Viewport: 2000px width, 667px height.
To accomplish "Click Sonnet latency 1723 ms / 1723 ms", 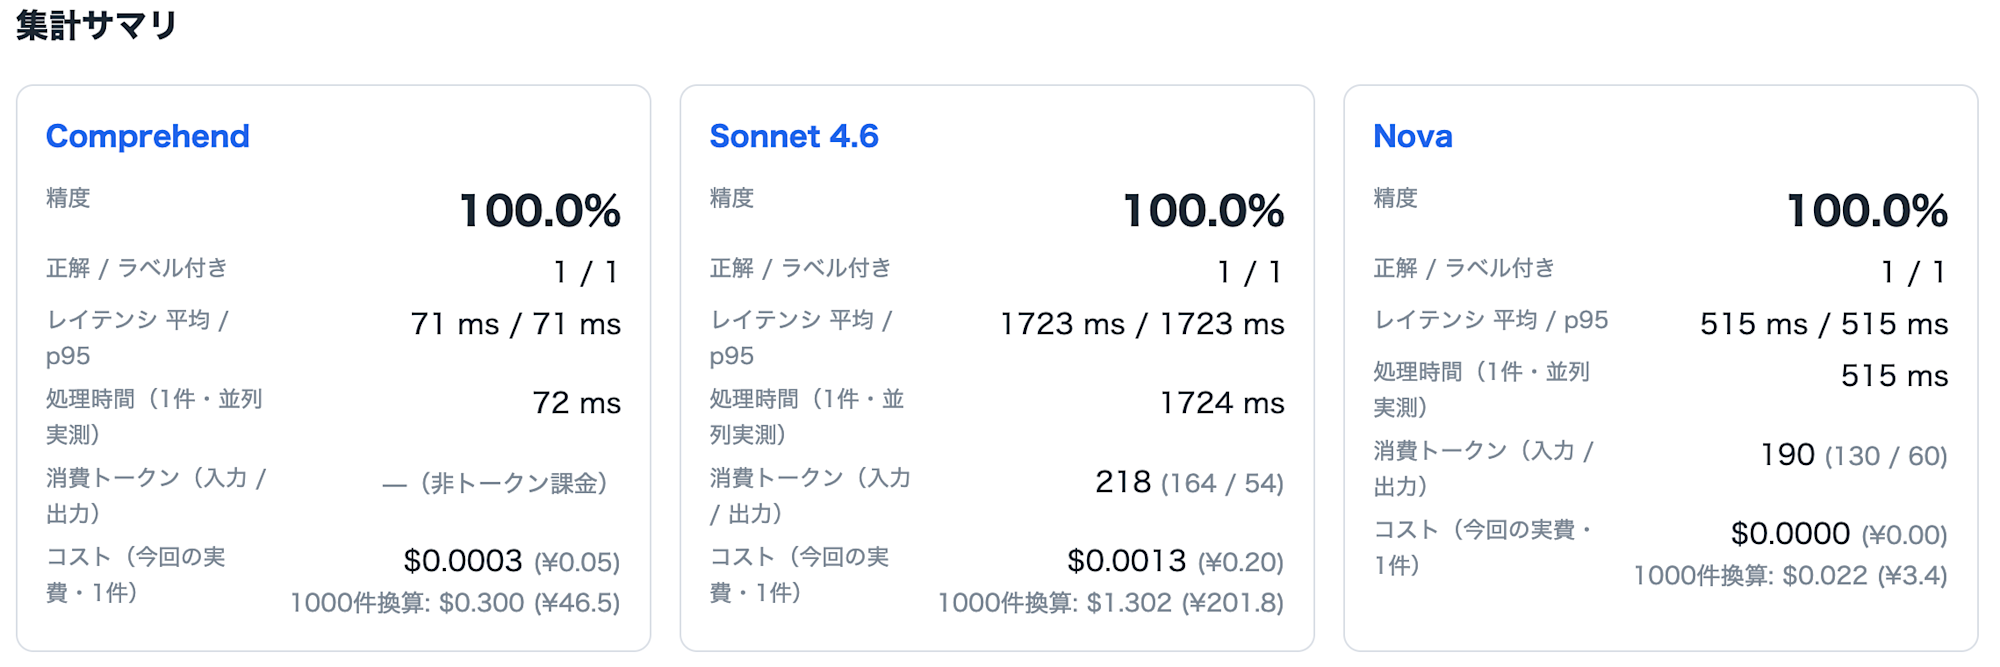I will (1143, 324).
